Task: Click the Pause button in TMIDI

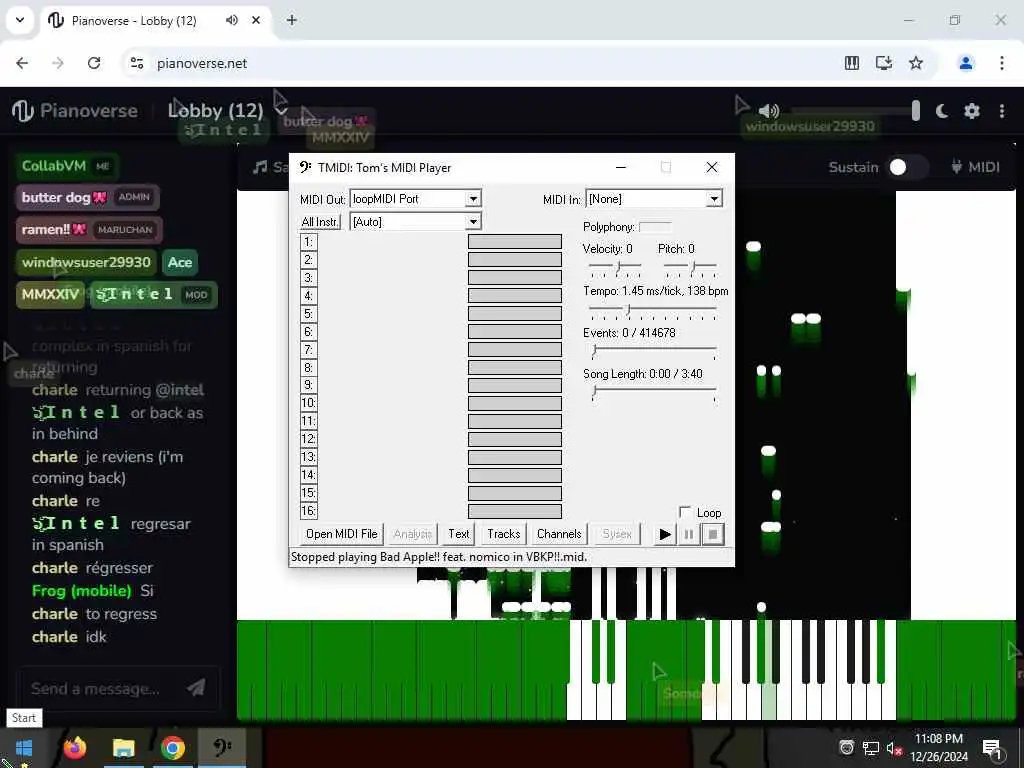Action: point(688,534)
